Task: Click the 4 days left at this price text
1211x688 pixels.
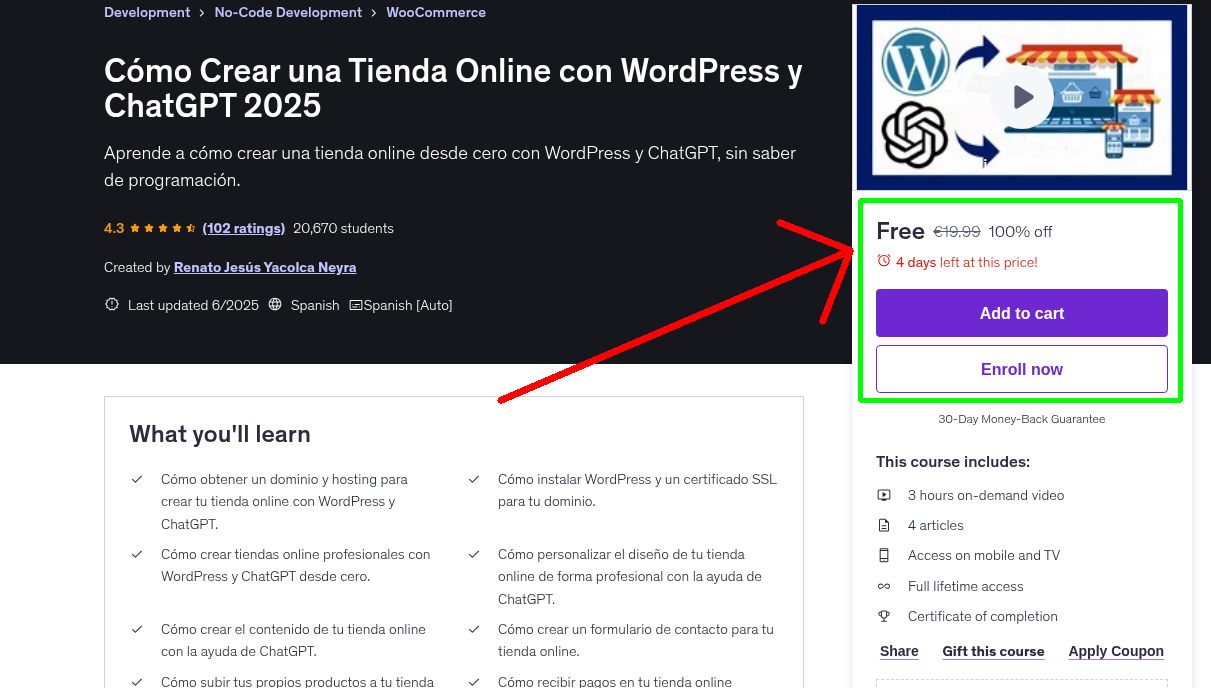Action: [x=967, y=262]
